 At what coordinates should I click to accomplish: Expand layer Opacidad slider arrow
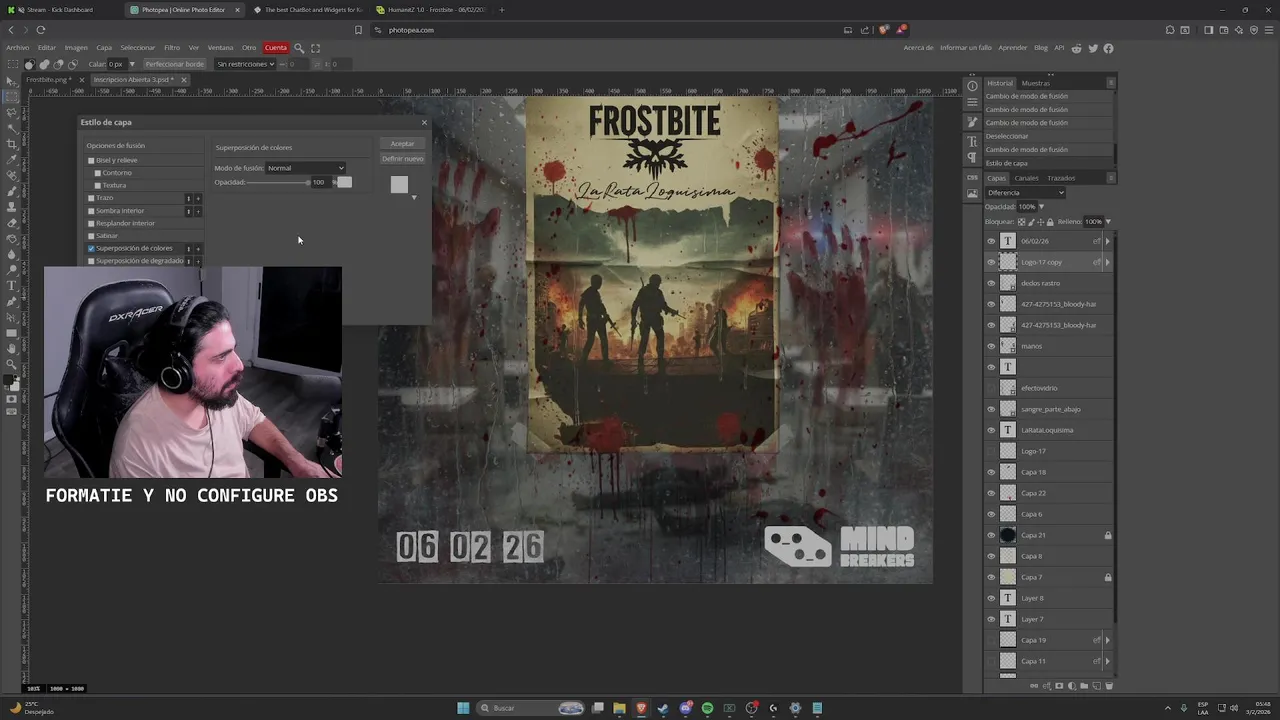point(1040,207)
